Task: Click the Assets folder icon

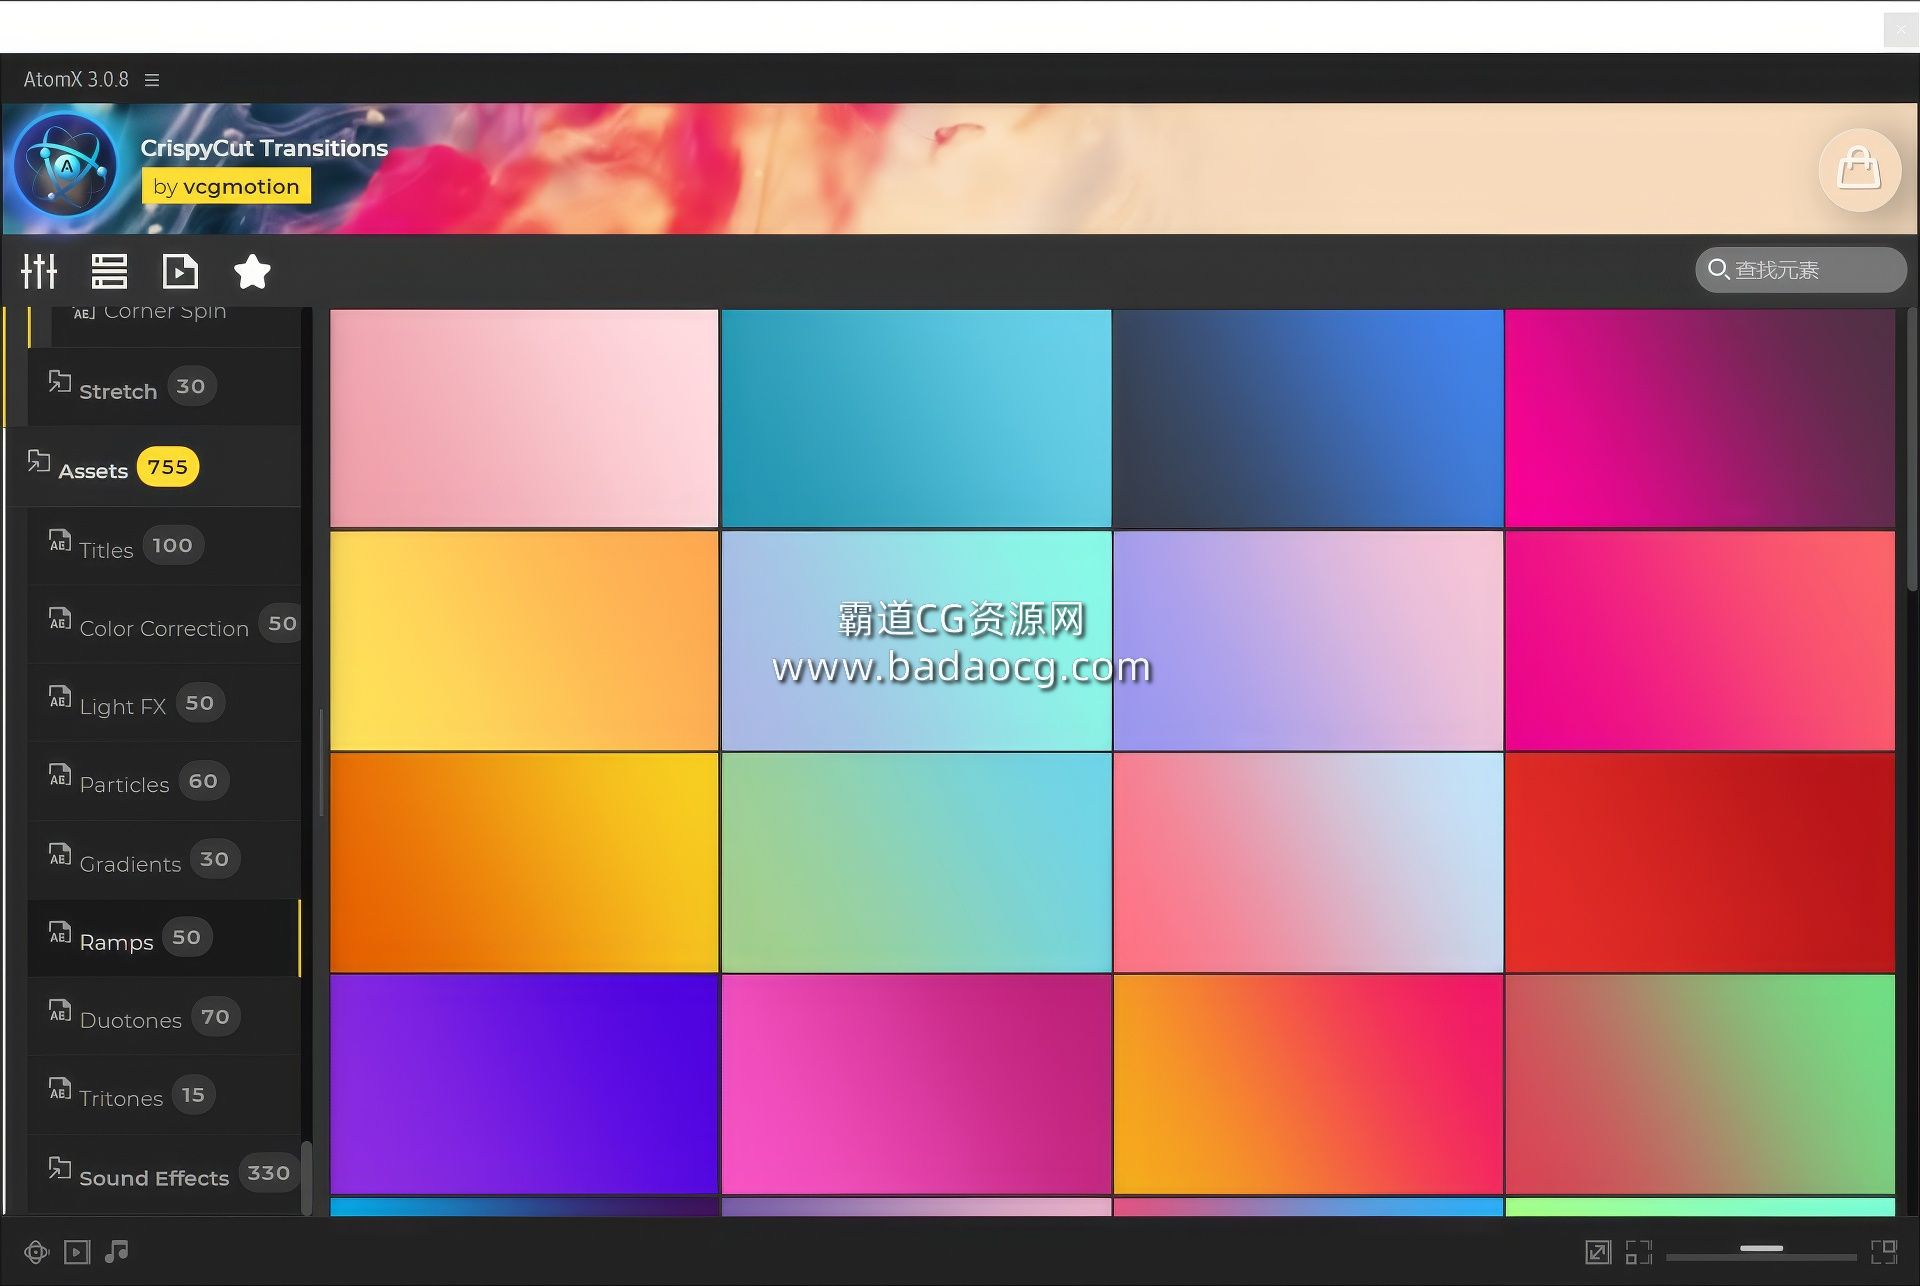Action: [x=39, y=461]
